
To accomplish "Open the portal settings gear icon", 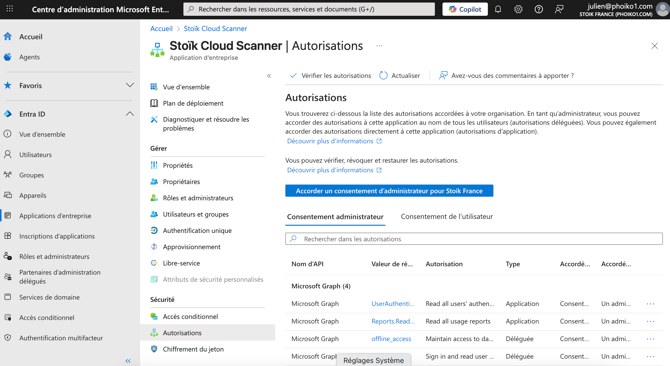I will [x=518, y=9].
